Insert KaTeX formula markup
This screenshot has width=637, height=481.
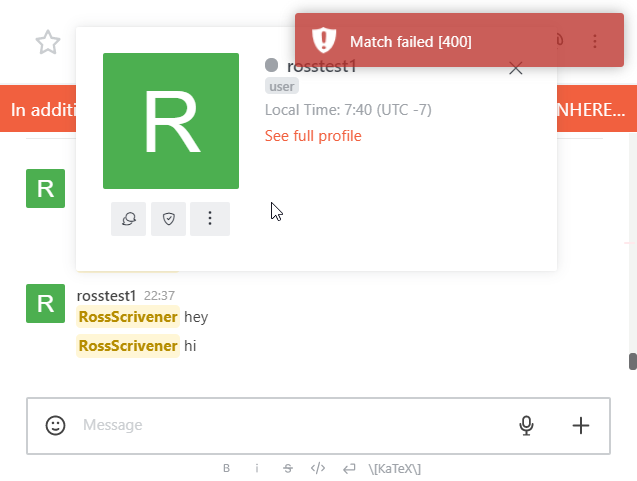394,468
